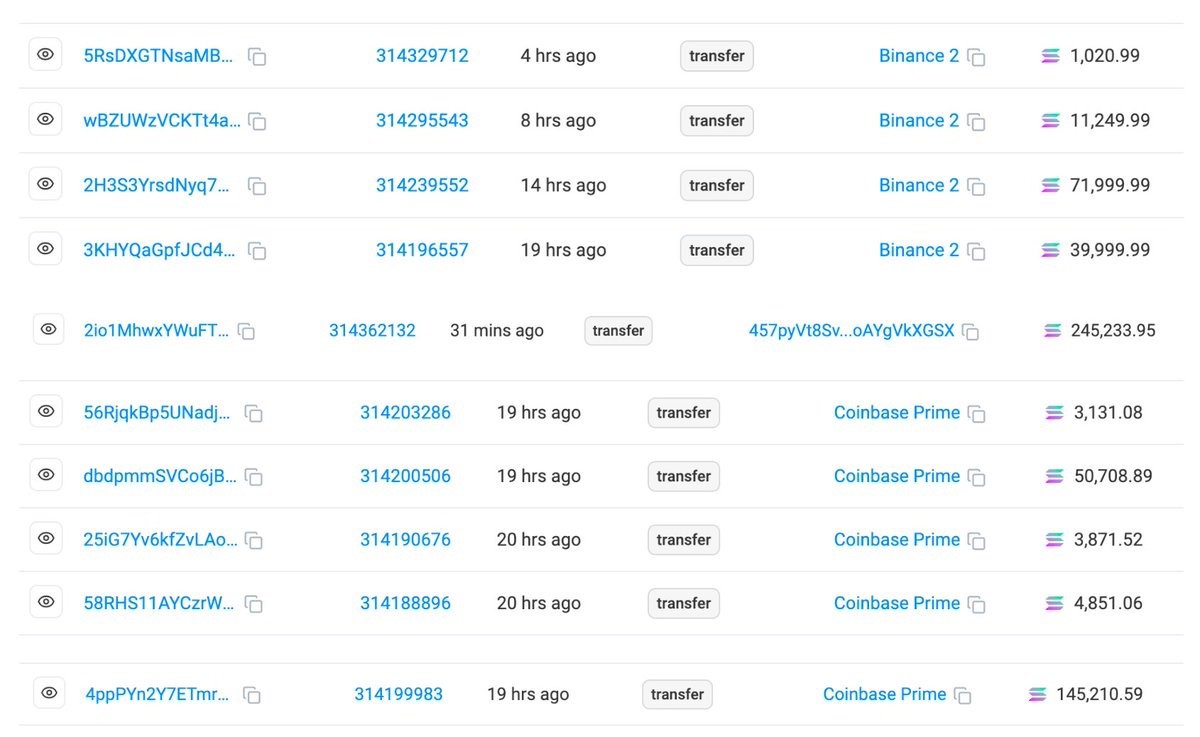The height and width of the screenshot is (737, 1200).
Task: Open Binance 2 account in 71,999.99 row
Action: [x=919, y=185]
